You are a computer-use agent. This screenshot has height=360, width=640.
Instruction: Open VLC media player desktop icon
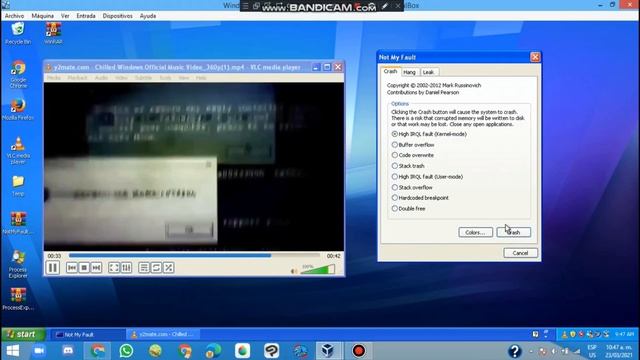(18, 150)
